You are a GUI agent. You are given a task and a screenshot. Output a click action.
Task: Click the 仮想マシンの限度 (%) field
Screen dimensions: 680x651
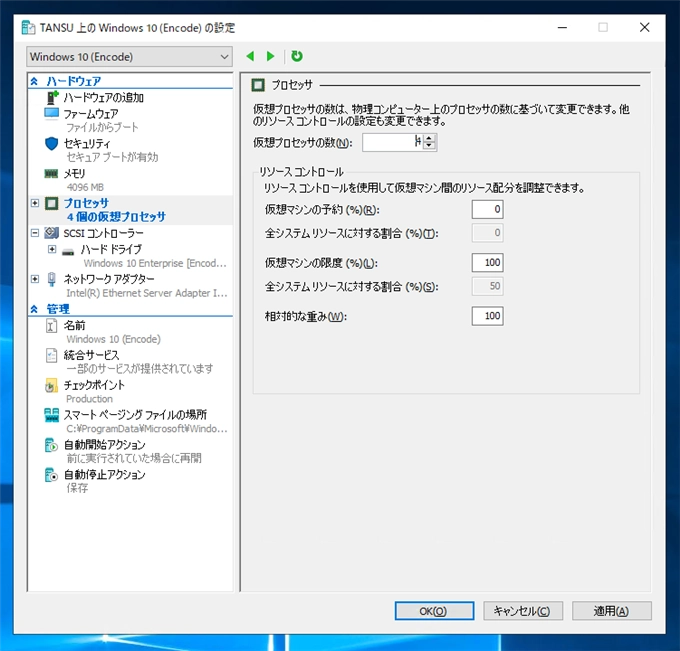pos(487,262)
